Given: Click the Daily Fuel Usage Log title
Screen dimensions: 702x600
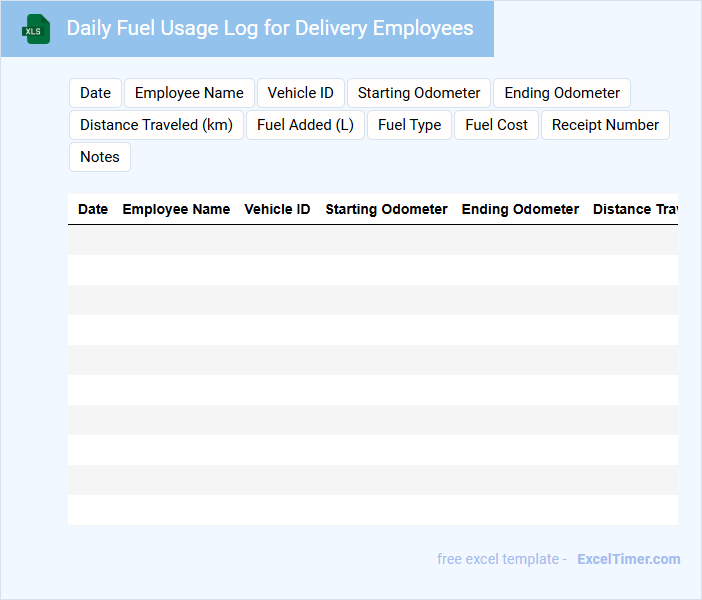Looking at the screenshot, I should (x=270, y=28).
